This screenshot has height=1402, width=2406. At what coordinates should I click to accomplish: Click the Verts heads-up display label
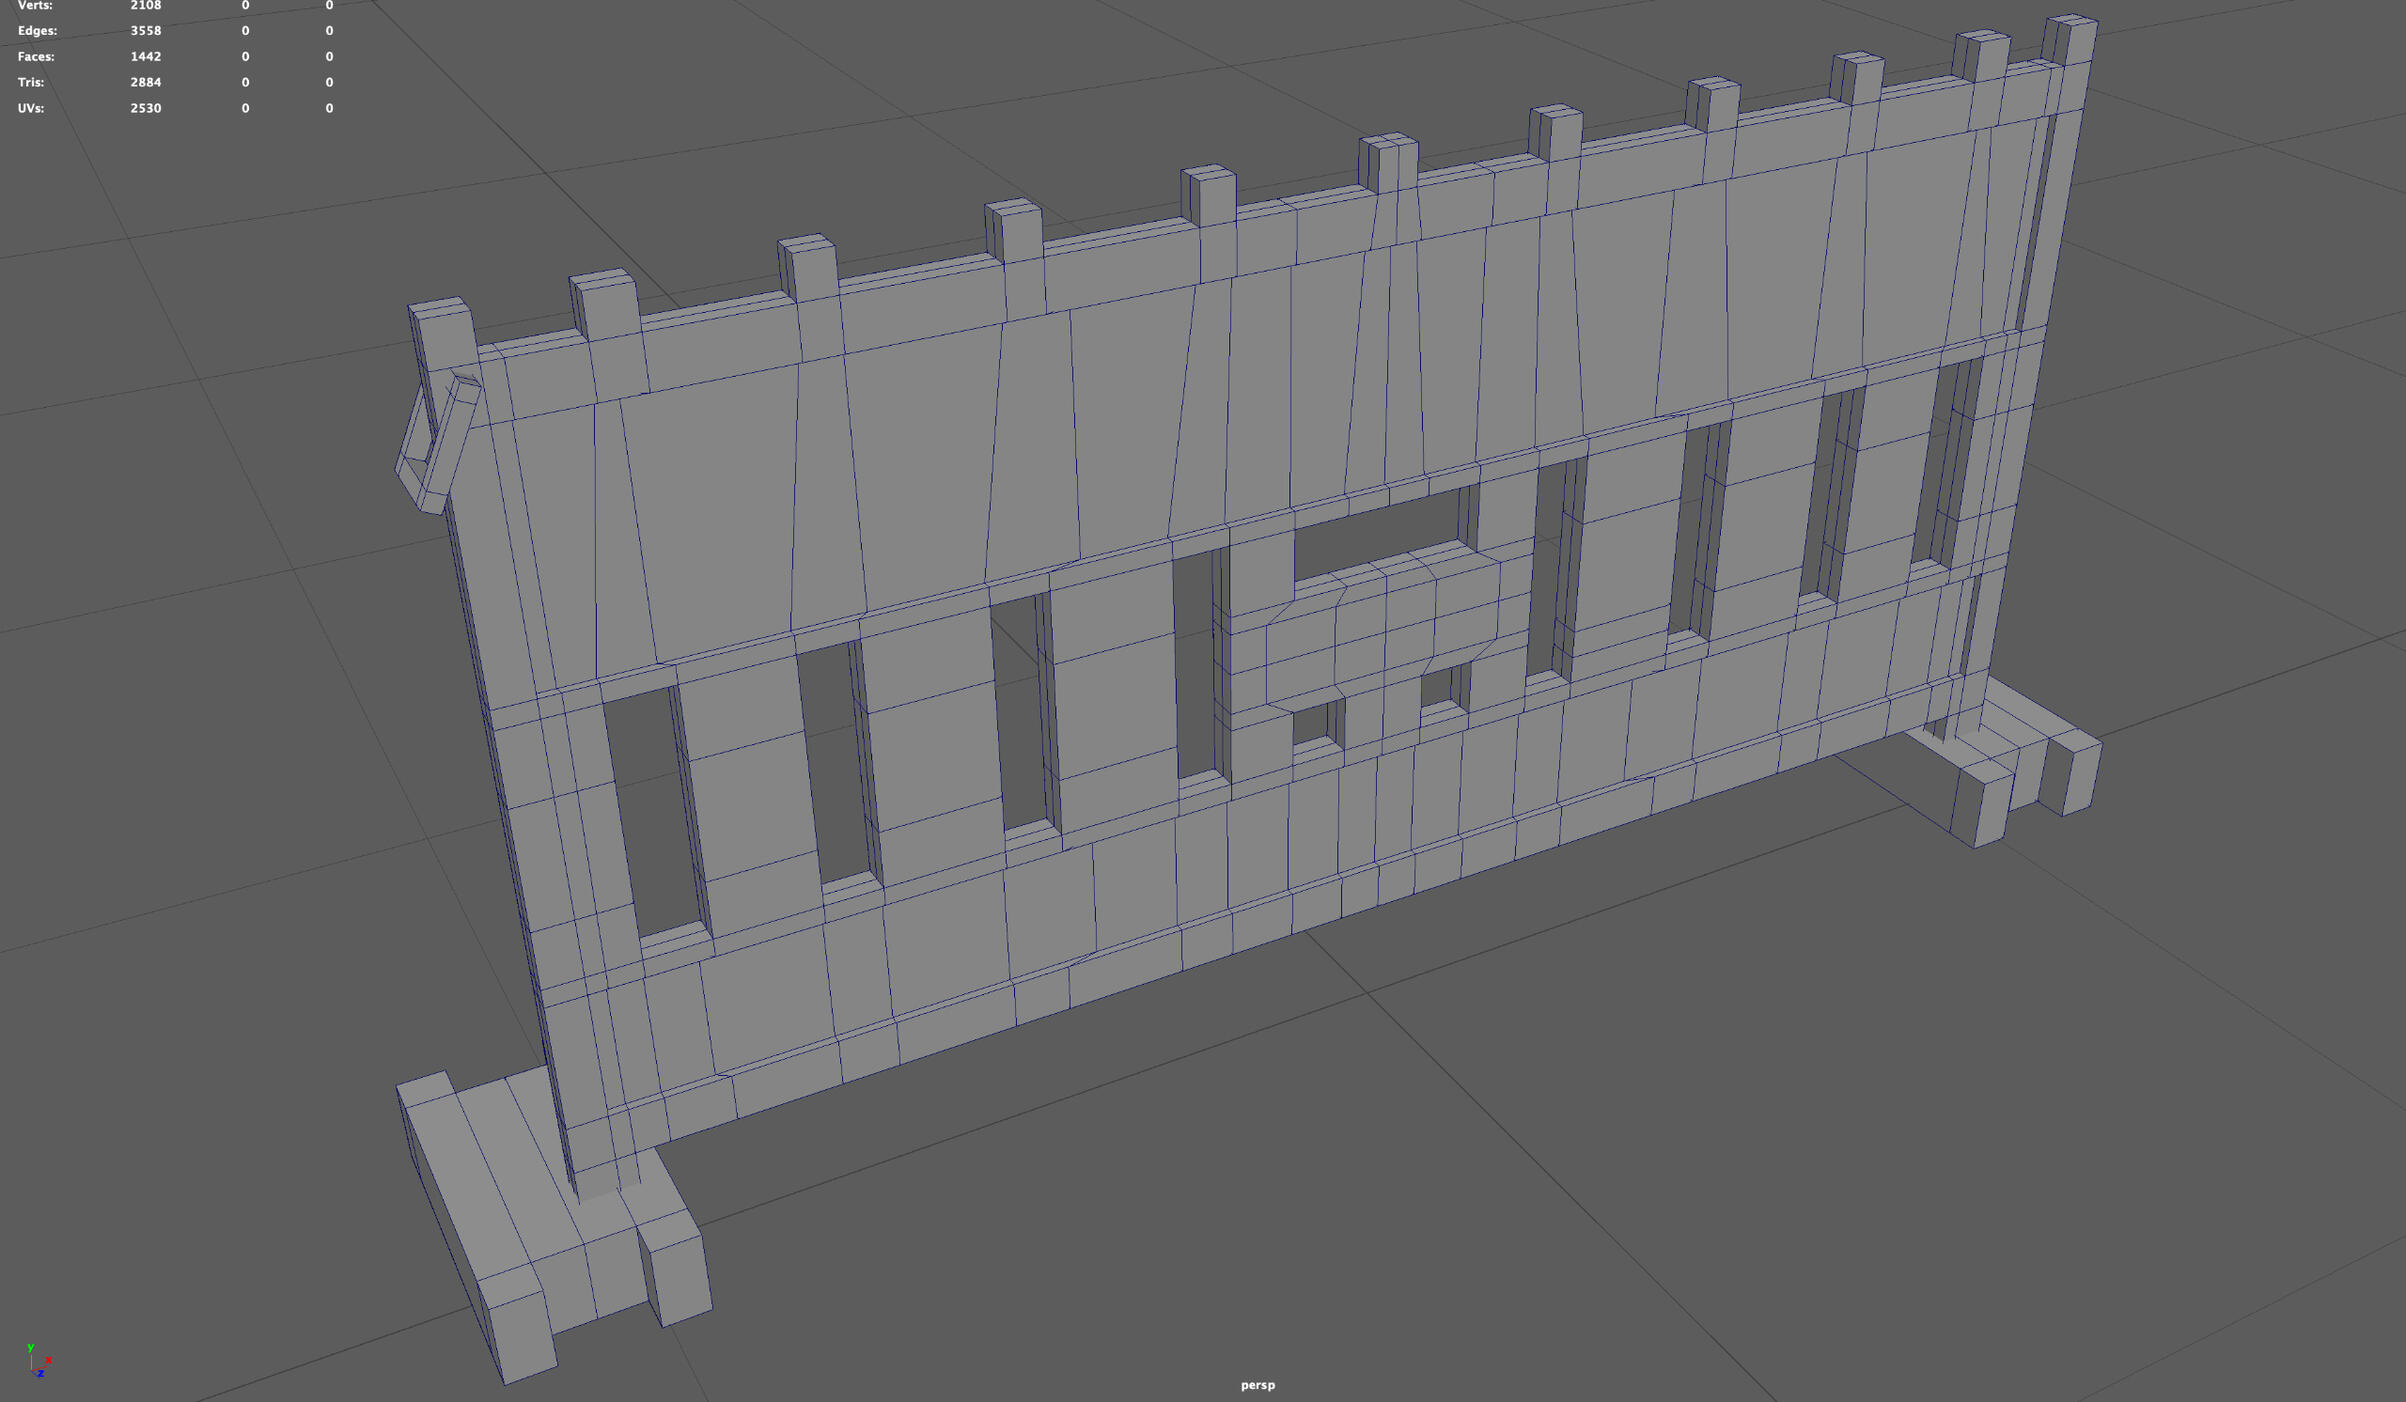coord(37,6)
